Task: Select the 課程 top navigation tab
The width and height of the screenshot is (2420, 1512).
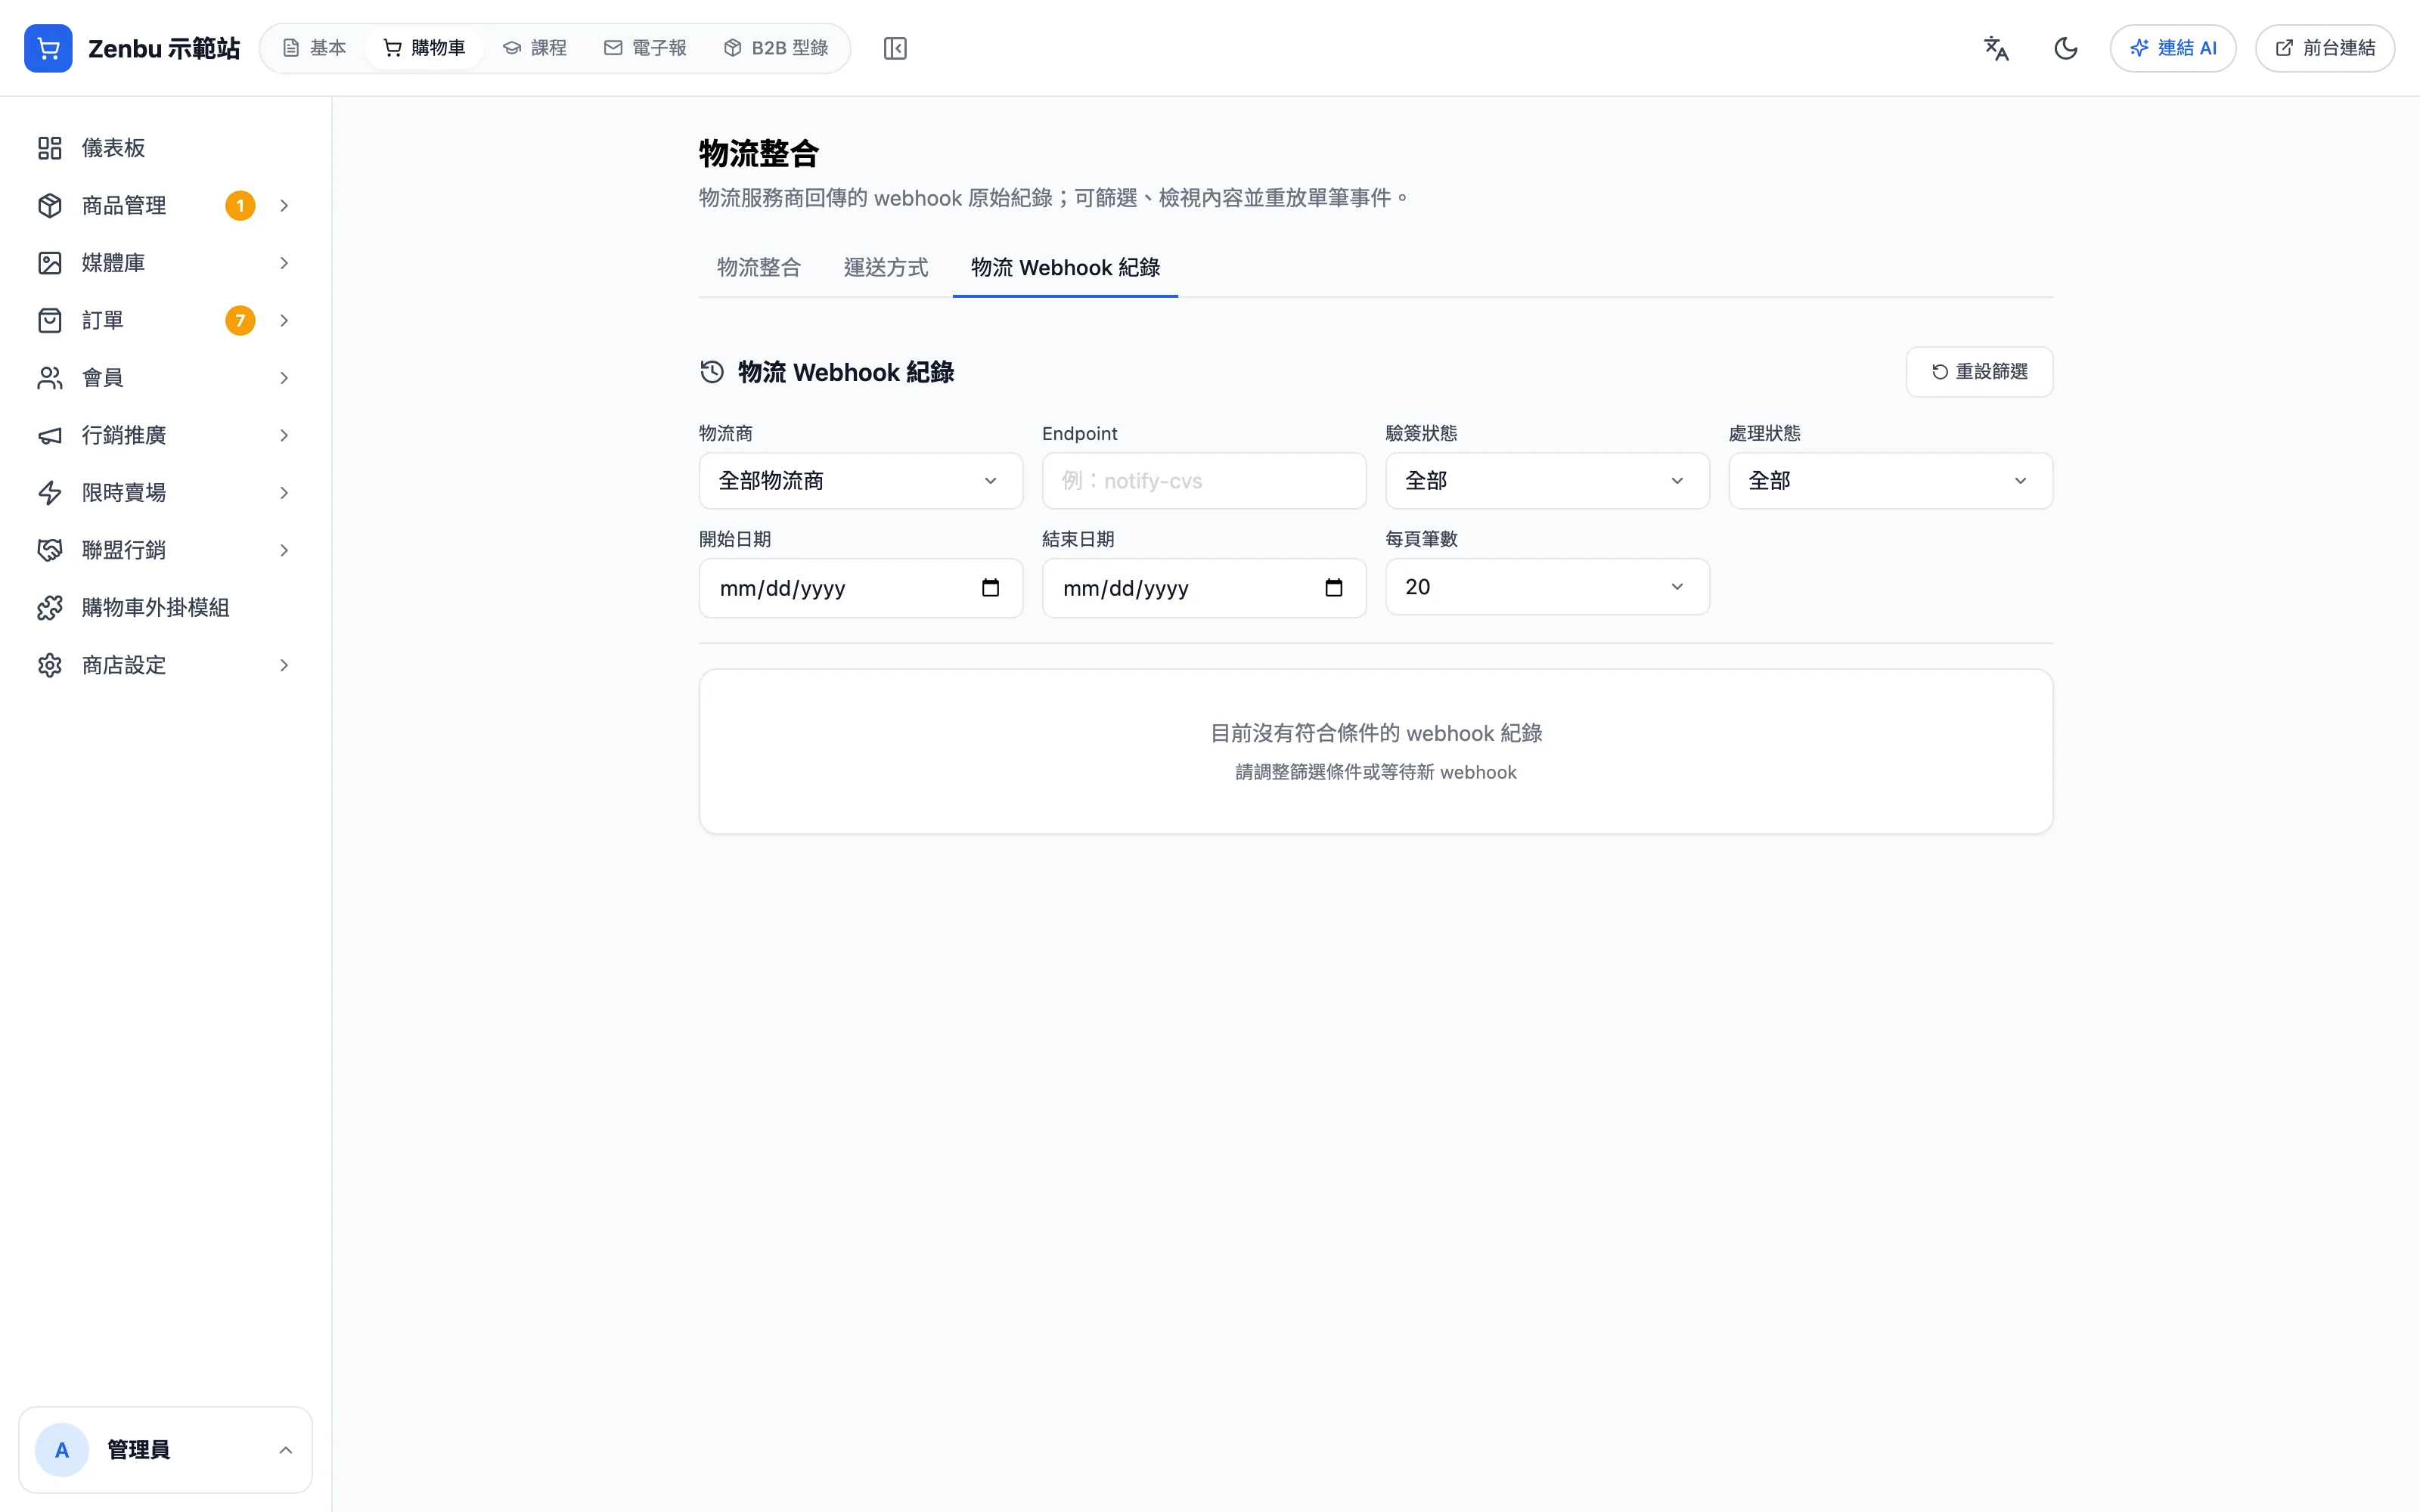Action: coord(535,48)
